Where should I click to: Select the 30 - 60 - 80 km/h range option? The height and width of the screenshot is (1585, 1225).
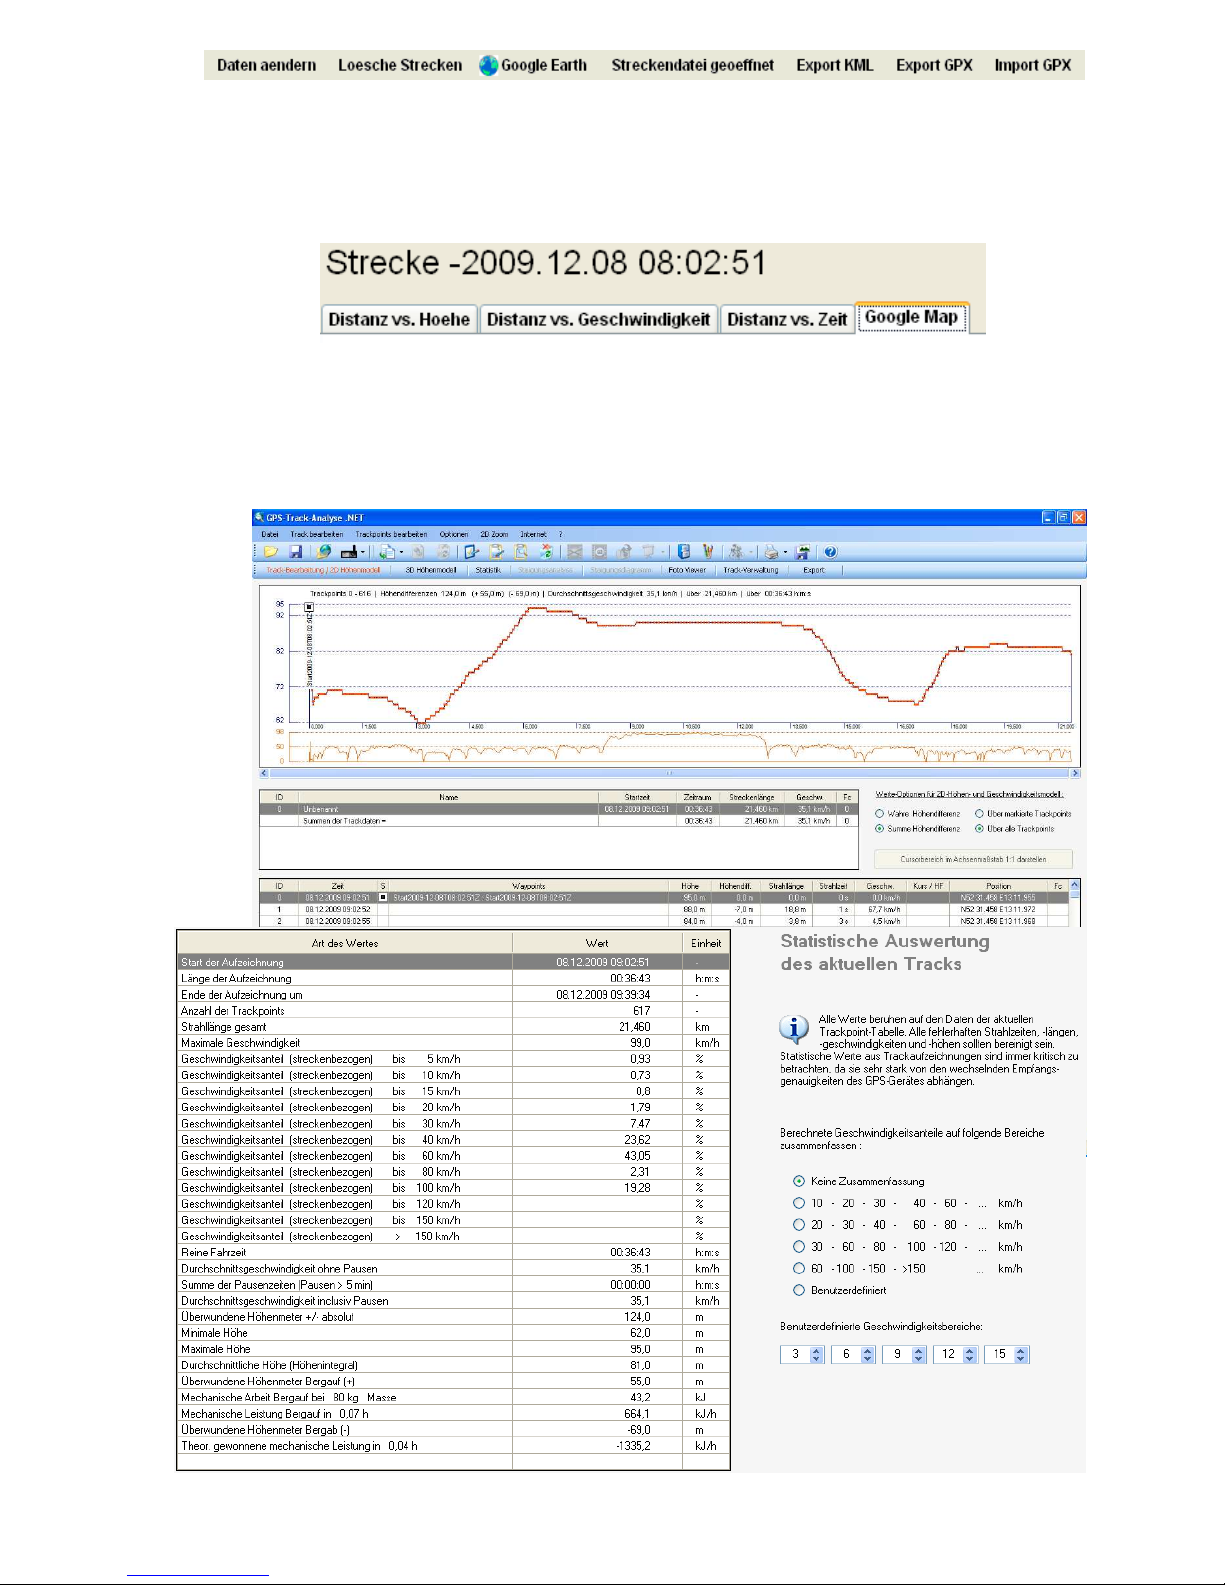pyautogui.click(x=799, y=1247)
